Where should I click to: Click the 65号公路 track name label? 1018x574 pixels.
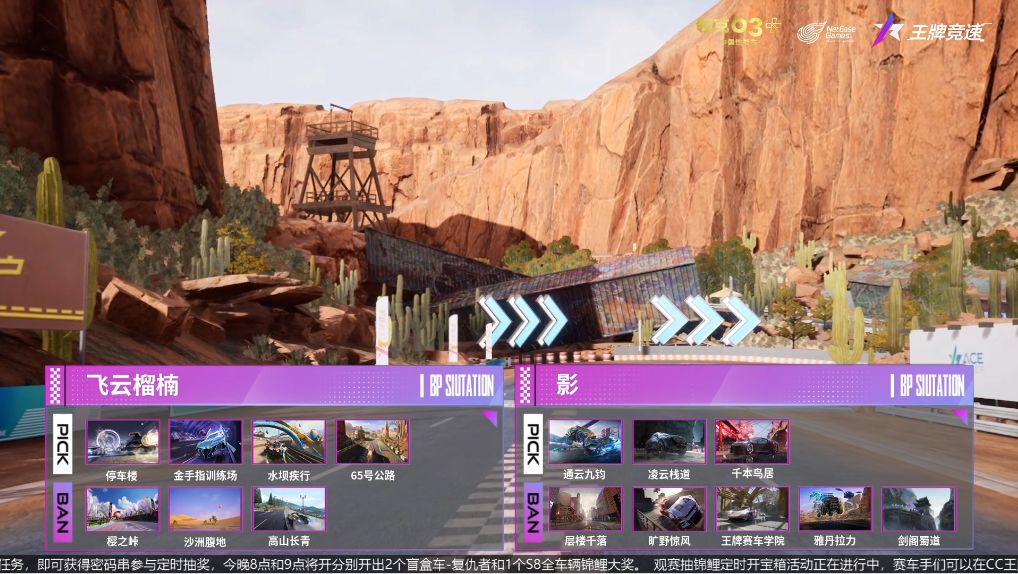(373, 475)
